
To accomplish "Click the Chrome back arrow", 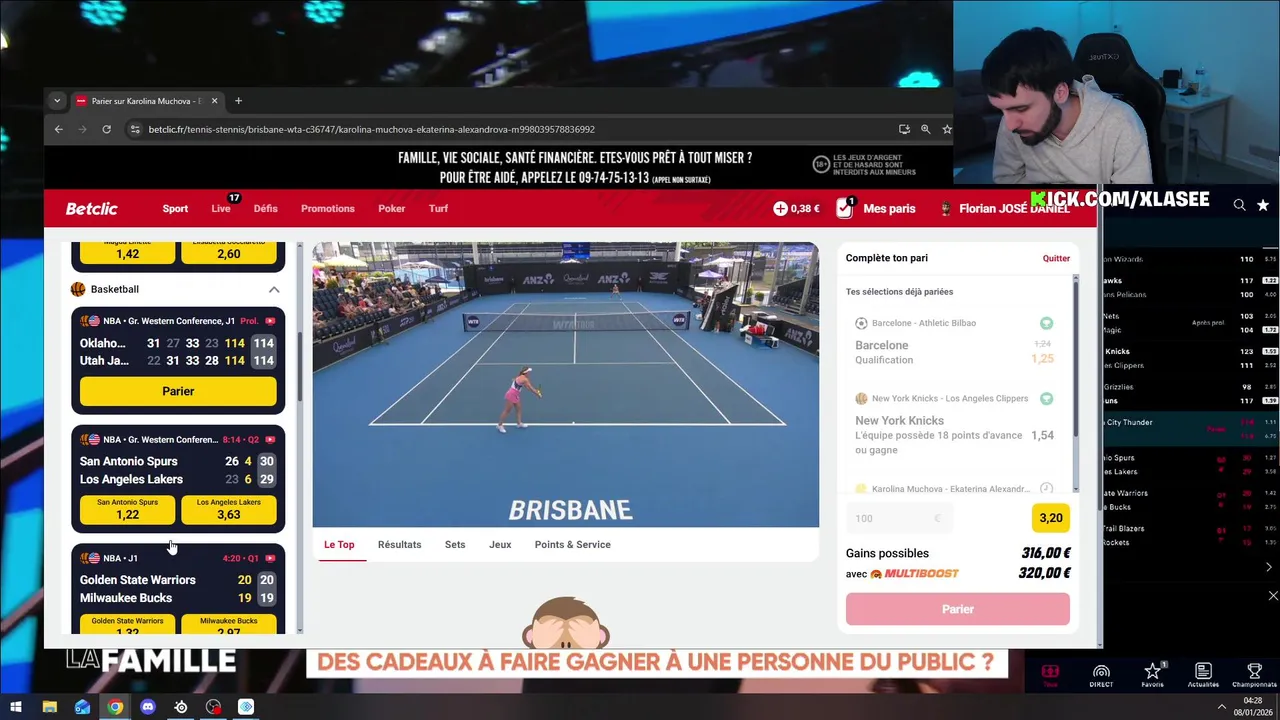I will (58, 129).
